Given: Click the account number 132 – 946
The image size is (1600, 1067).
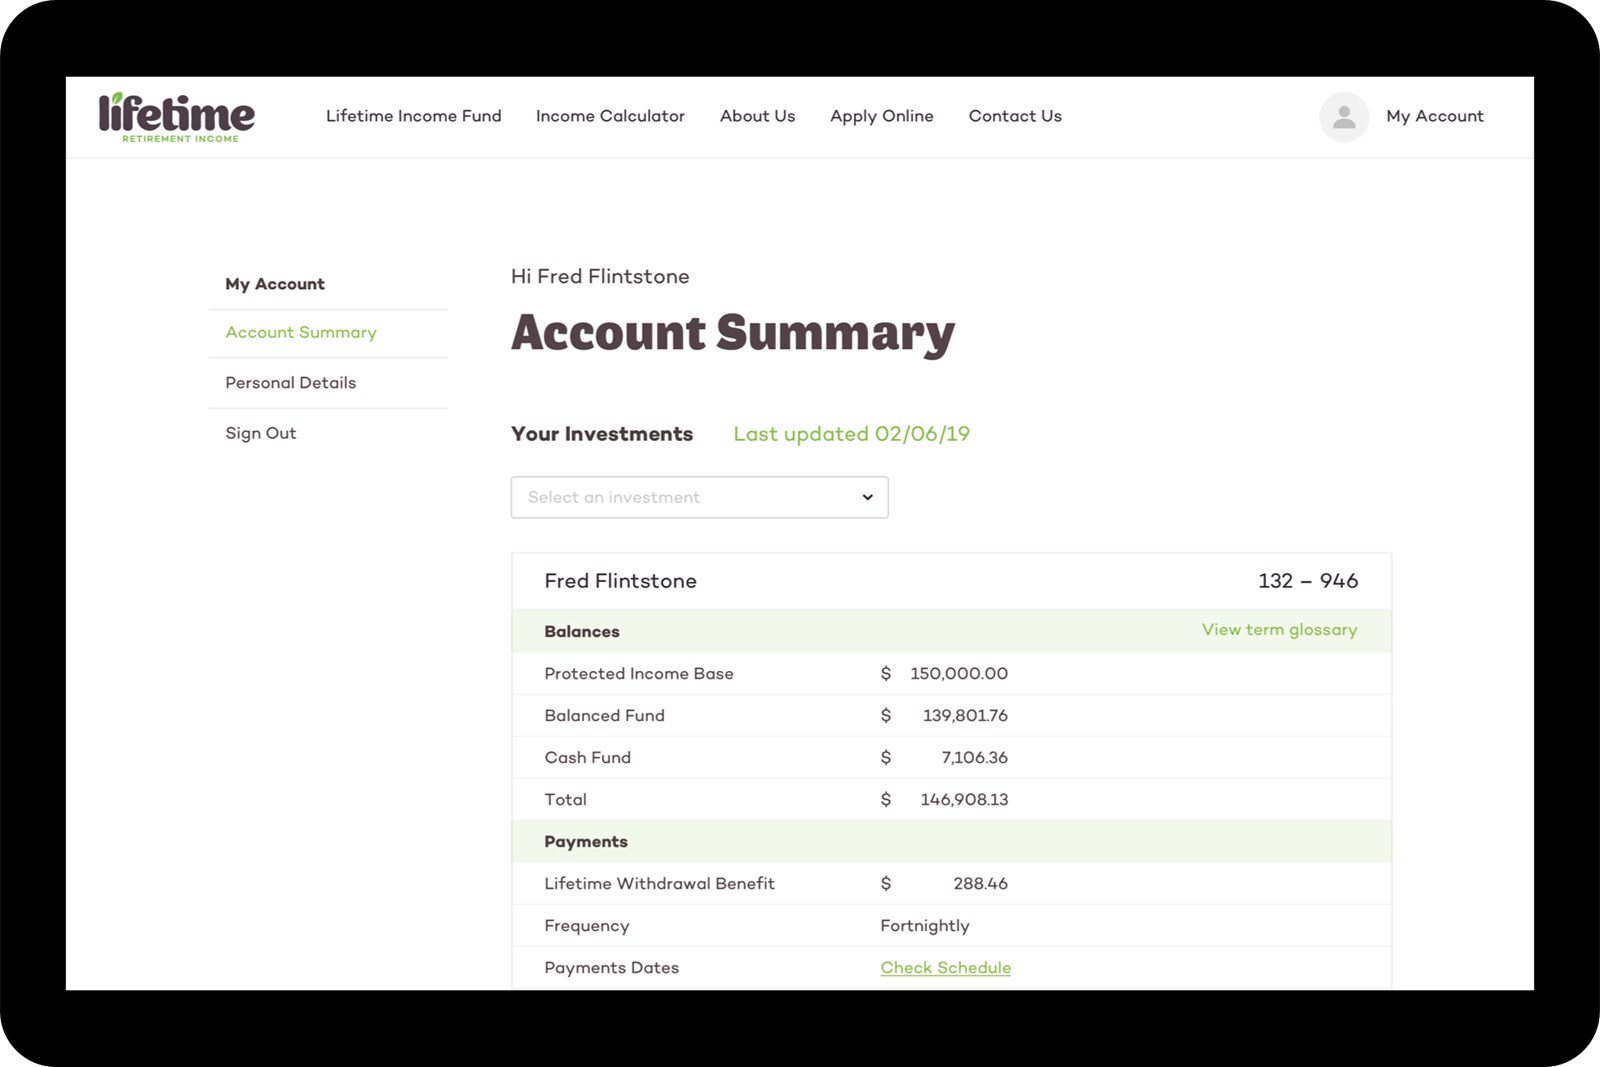Looking at the screenshot, I should pyautogui.click(x=1307, y=581).
